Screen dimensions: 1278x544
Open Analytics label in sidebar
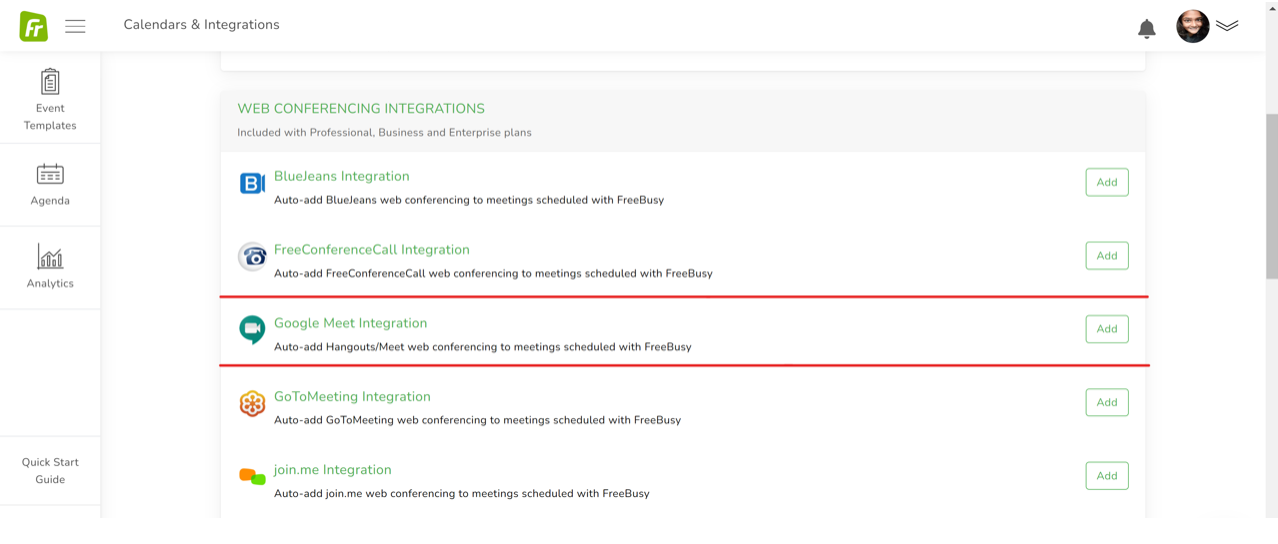pos(50,284)
